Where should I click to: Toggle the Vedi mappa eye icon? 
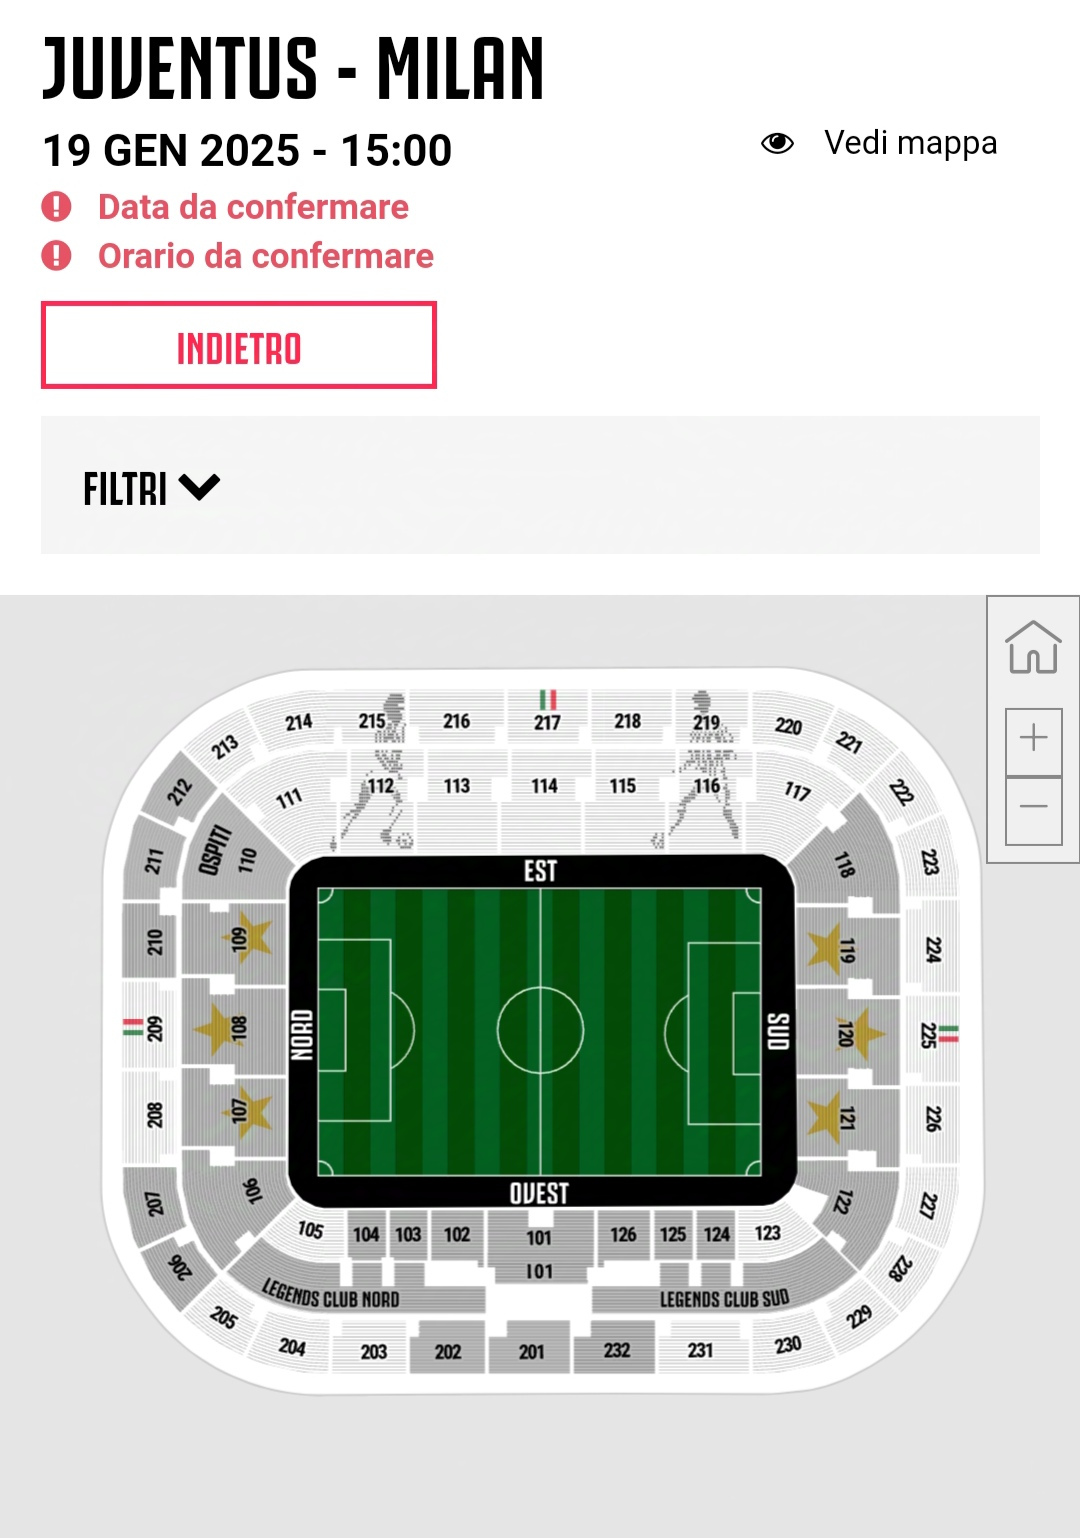[x=777, y=143]
